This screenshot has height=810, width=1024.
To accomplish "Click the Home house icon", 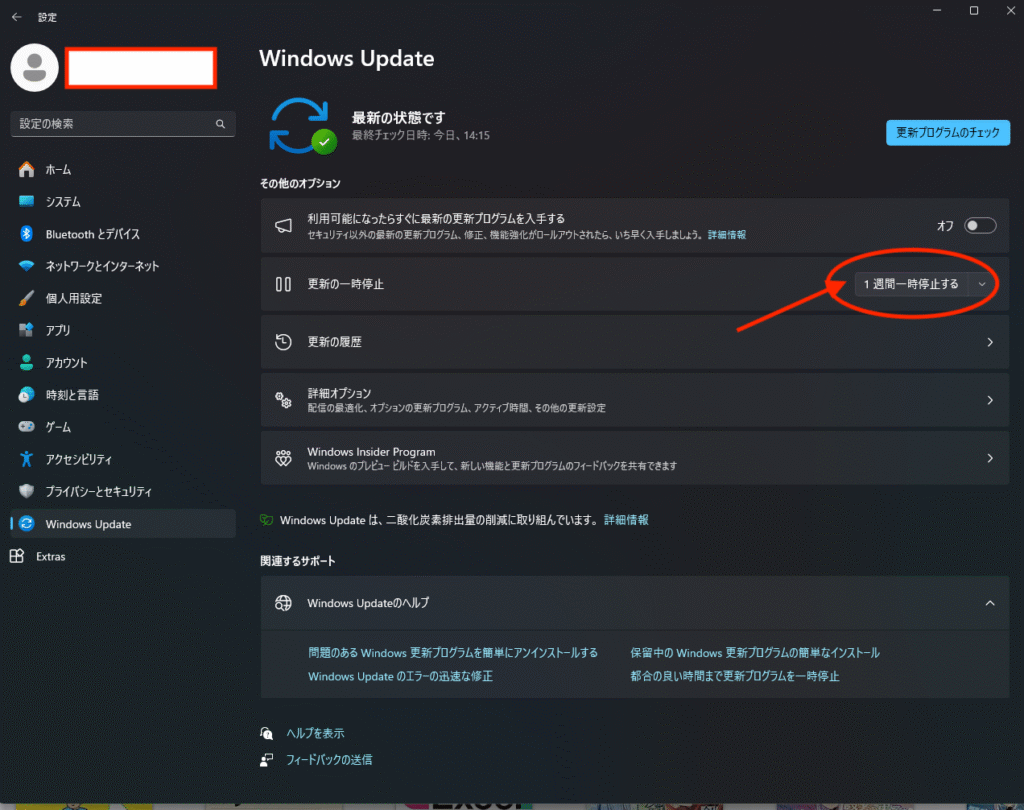I will tap(26, 170).
